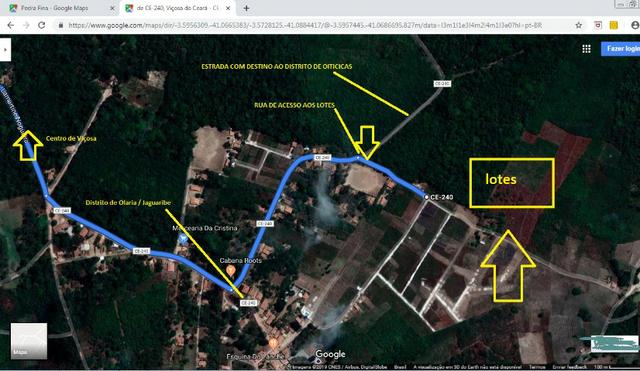Click the Fazer login button
This screenshot has height=371, width=640.
[x=620, y=49]
